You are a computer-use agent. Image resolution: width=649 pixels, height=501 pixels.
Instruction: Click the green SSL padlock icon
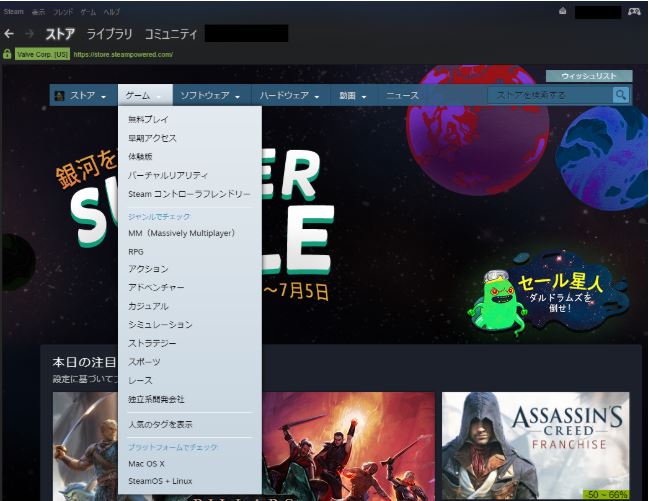click(7, 54)
